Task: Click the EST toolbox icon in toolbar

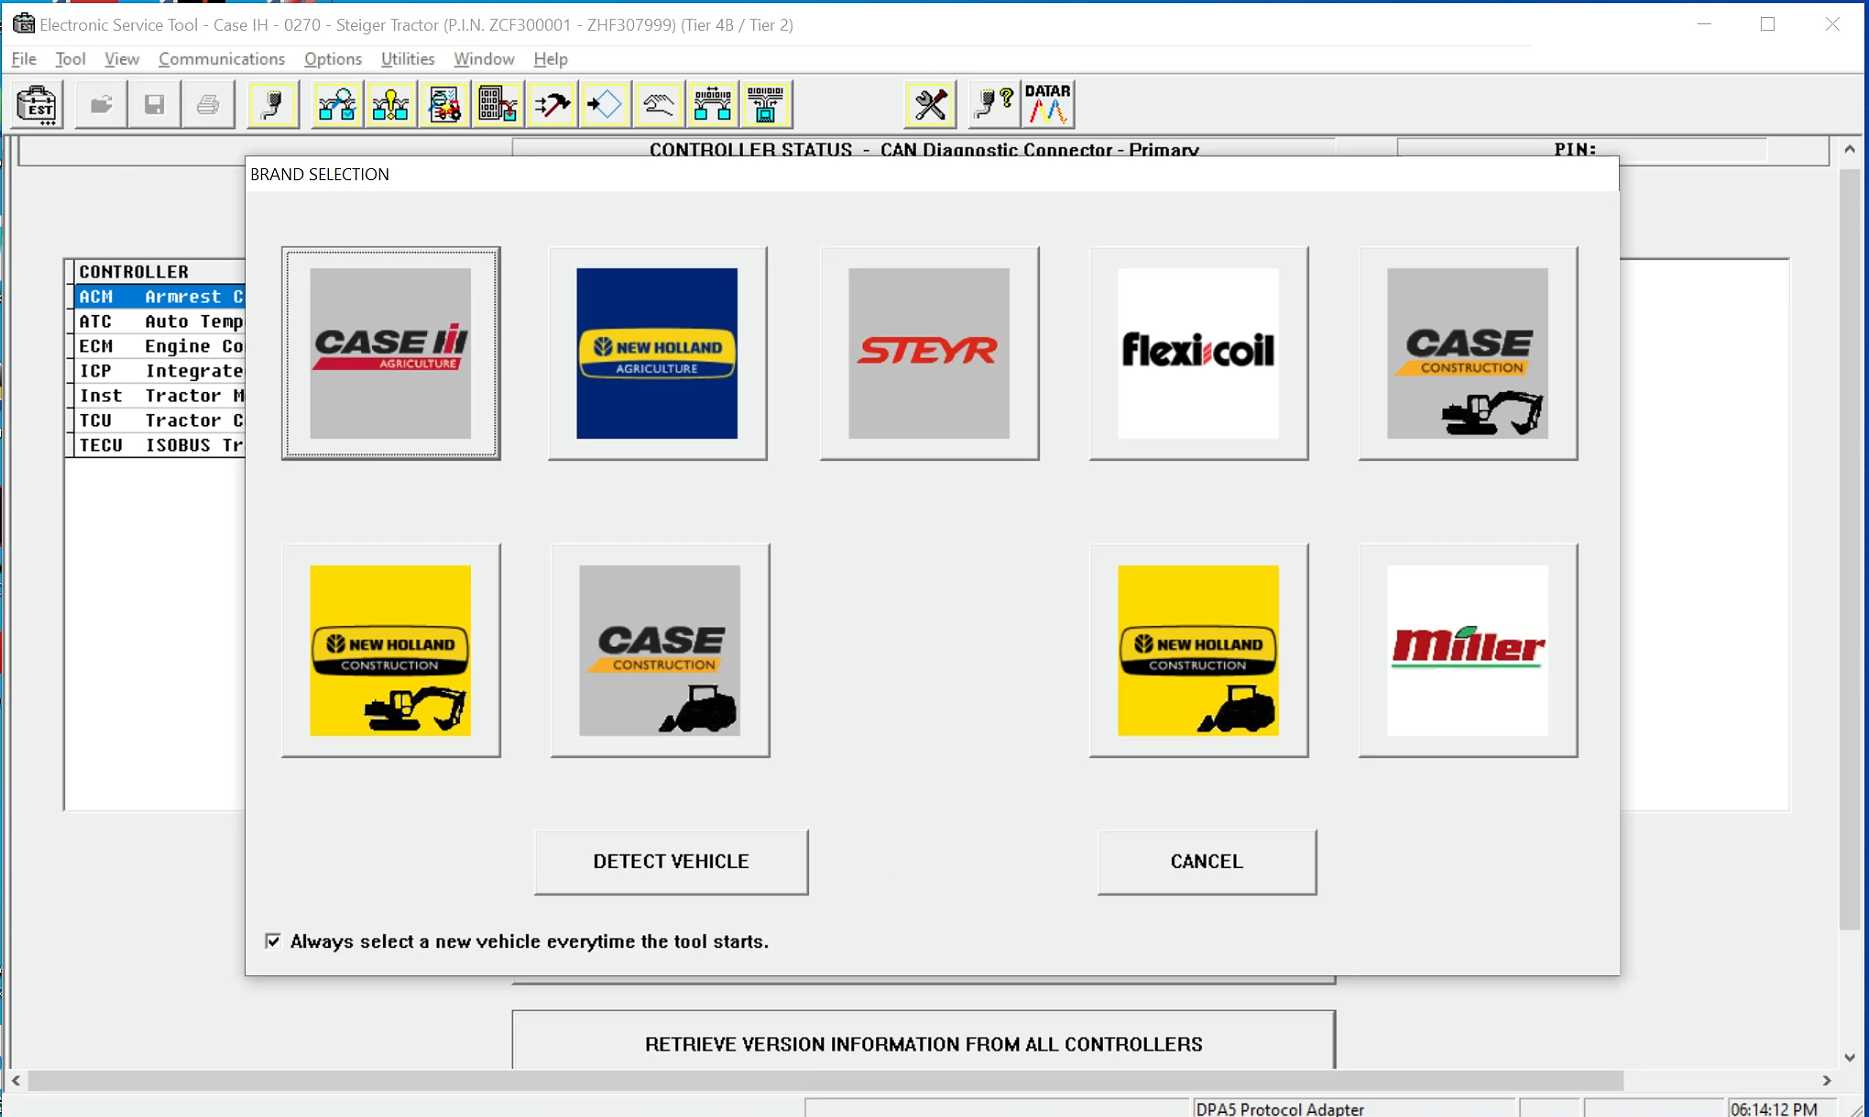Action: pos(37,104)
